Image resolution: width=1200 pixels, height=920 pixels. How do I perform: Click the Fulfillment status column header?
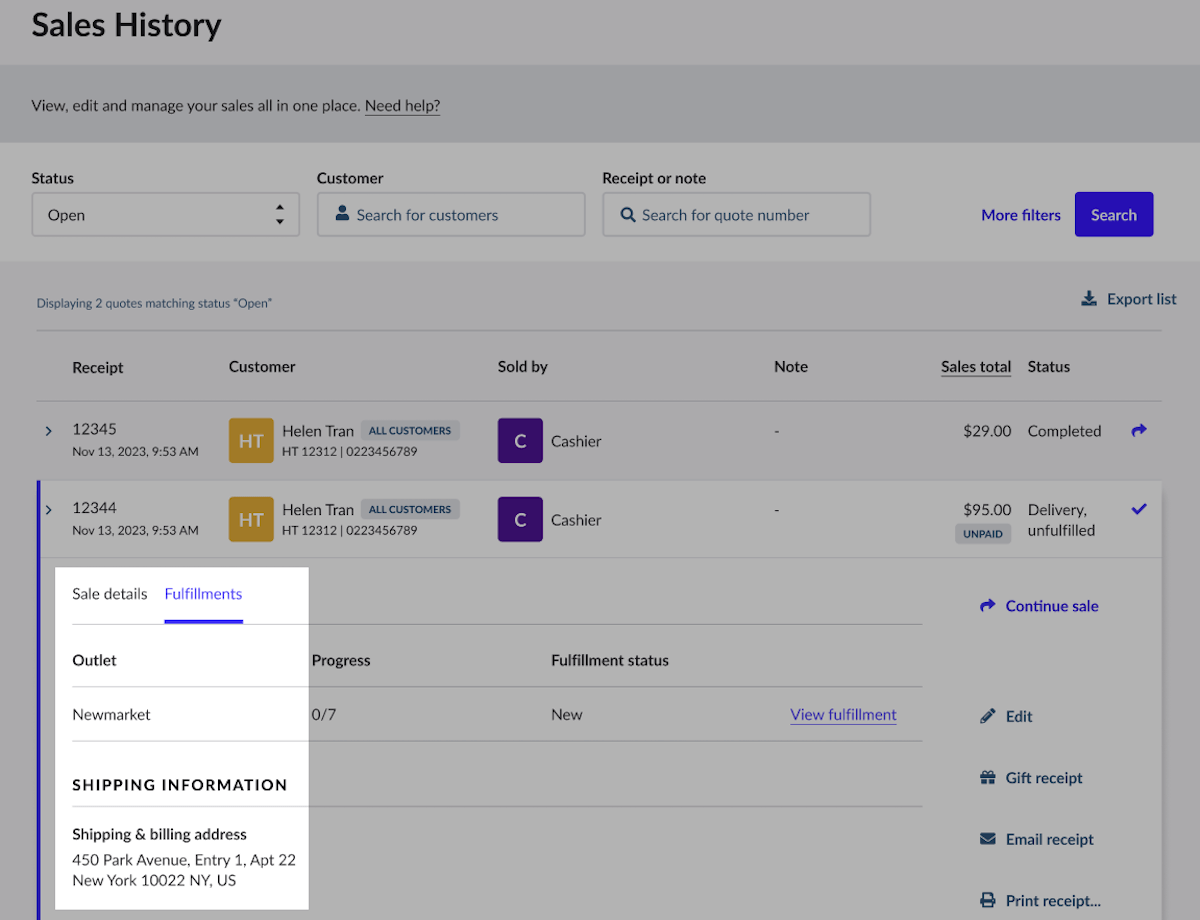[610, 661]
